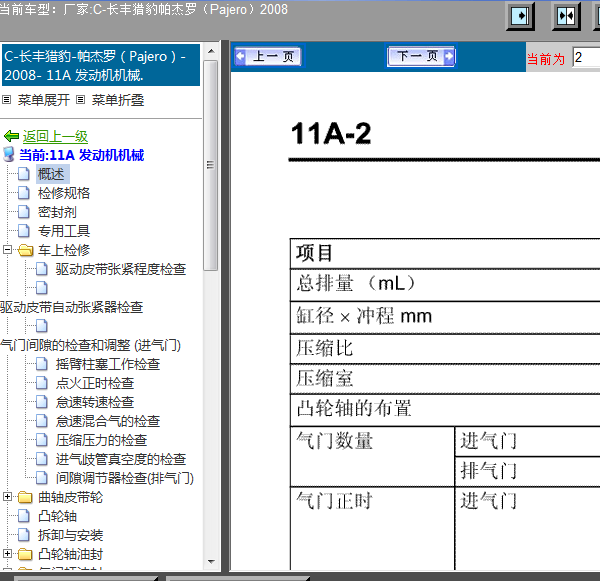Click document icon beside 凸轮轴
The height and width of the screenshot is (581, 600).
(24, 516)
